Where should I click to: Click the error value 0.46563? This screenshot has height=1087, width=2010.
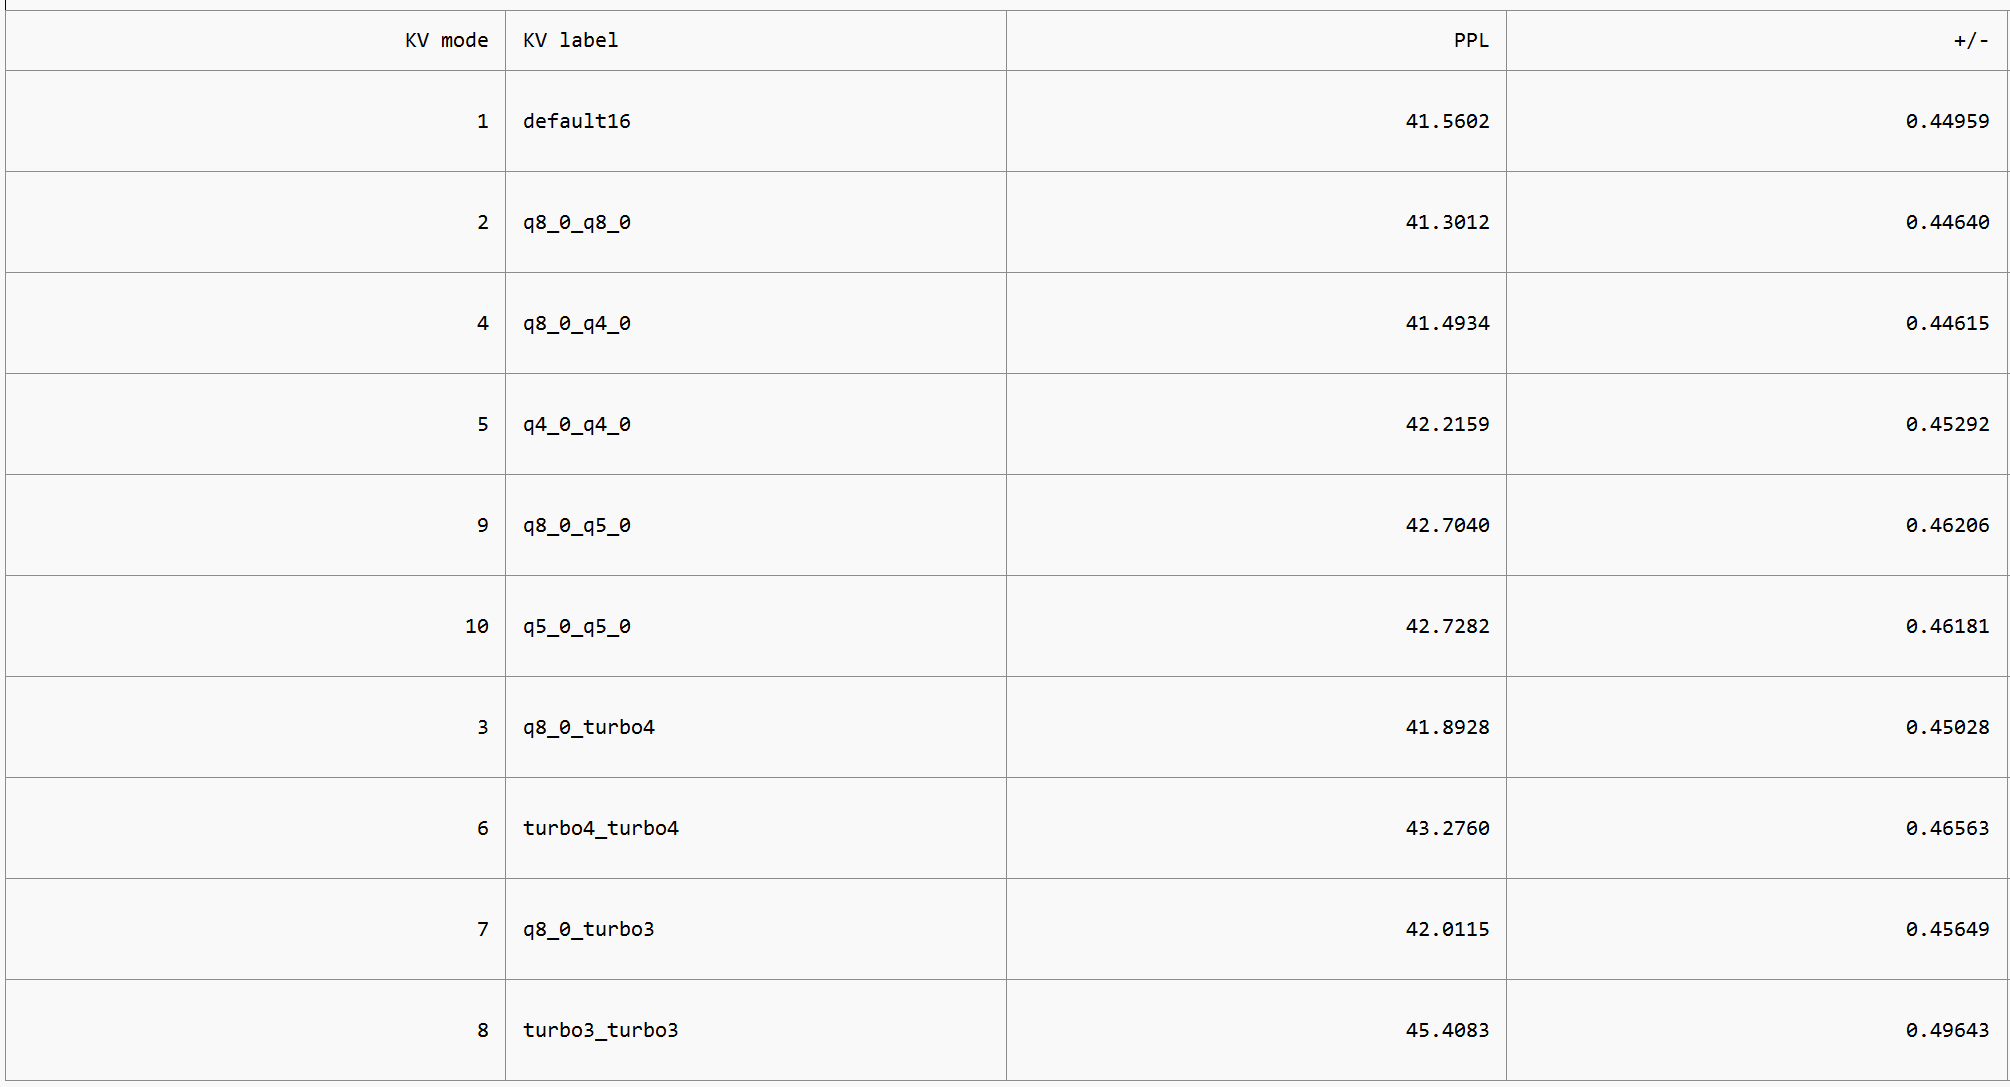[1947, 828]
